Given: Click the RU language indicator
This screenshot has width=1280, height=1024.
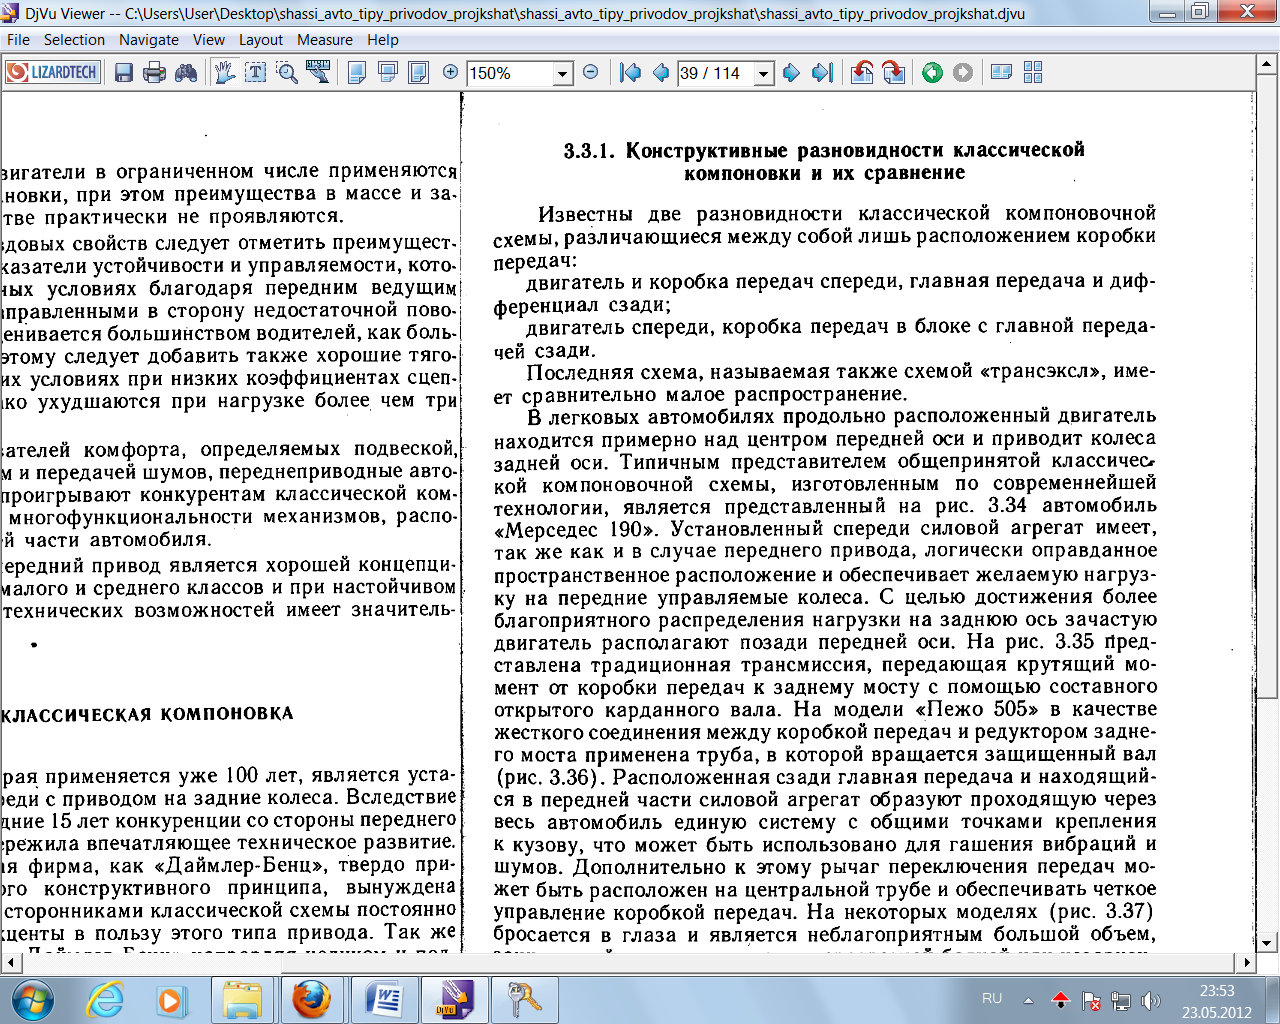Looking at the screenshot, I should [x=992, y=998].
